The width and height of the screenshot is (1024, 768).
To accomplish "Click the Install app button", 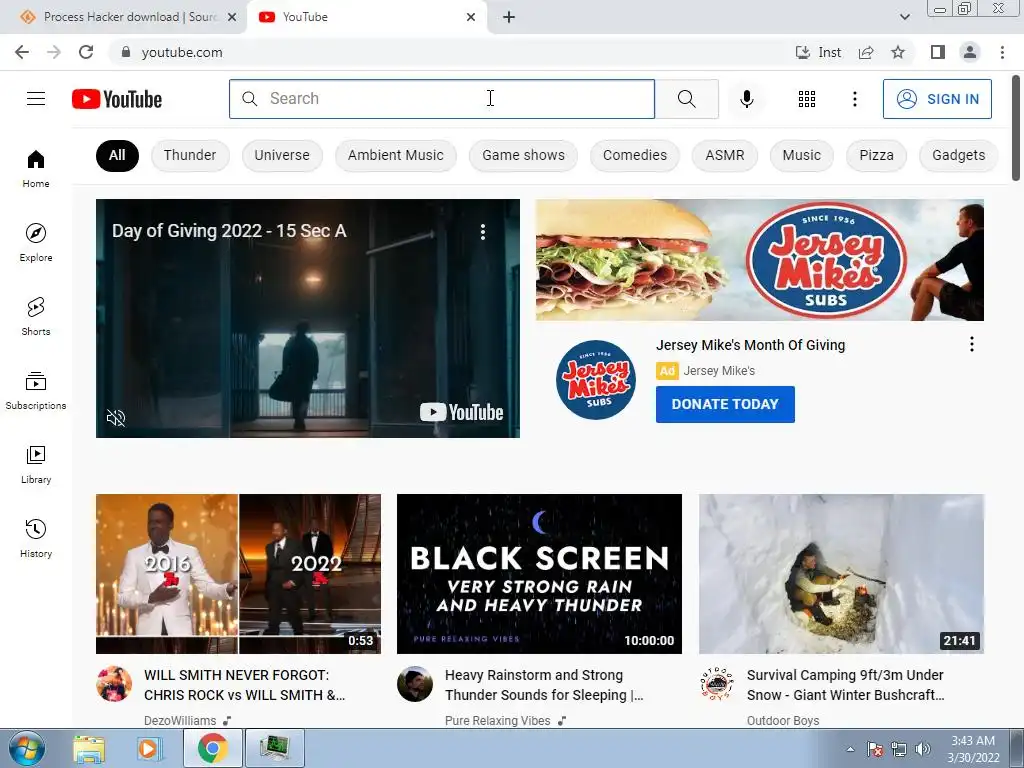I will pyautogui.click(x=818, y=52).
